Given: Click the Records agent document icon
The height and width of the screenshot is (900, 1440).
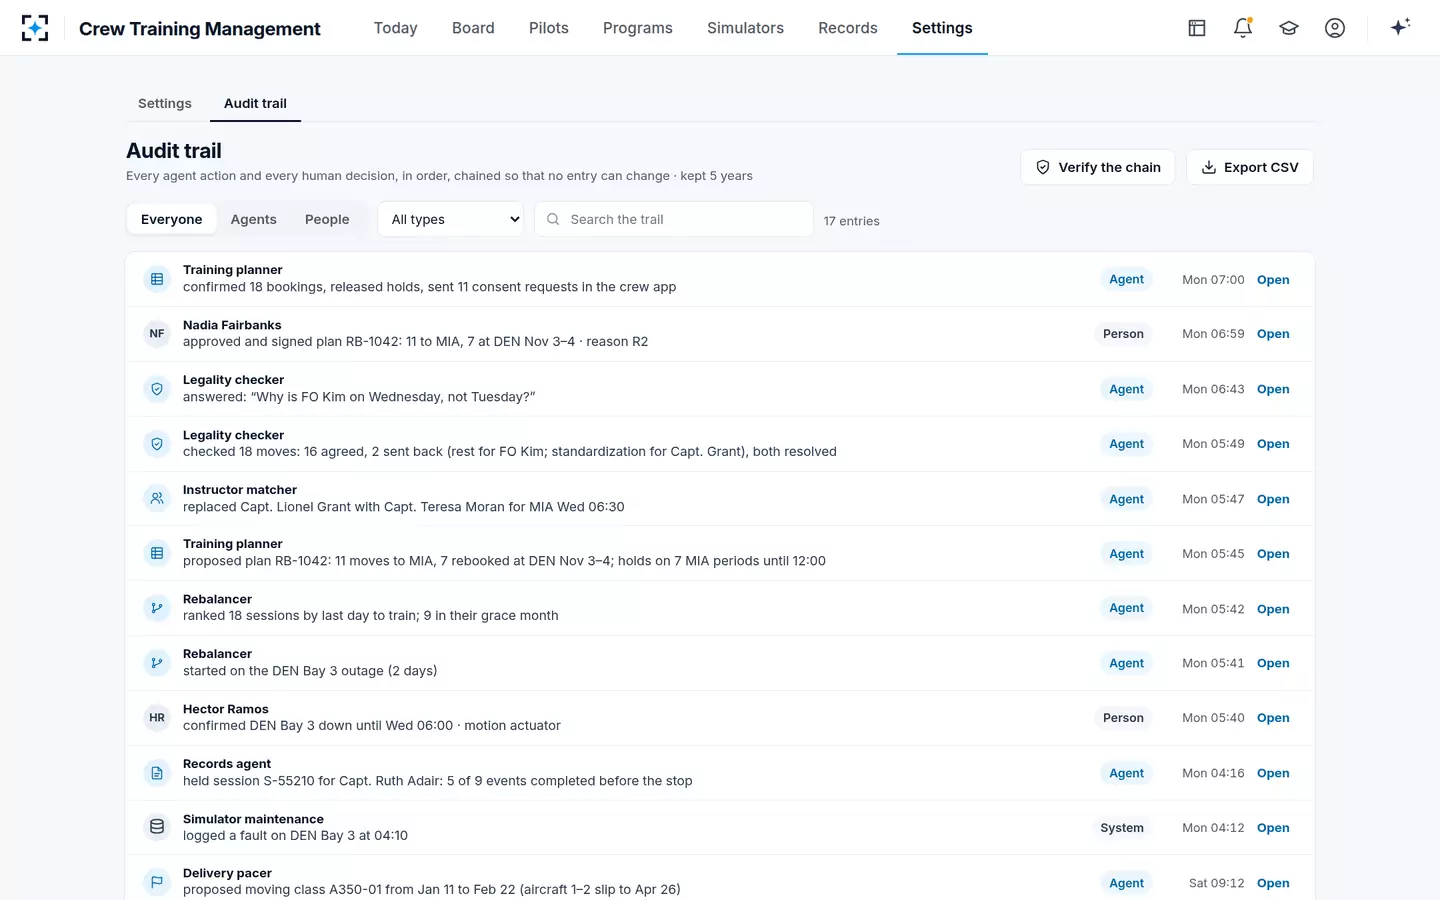Looking at the screenshot, I should point(157,773).
